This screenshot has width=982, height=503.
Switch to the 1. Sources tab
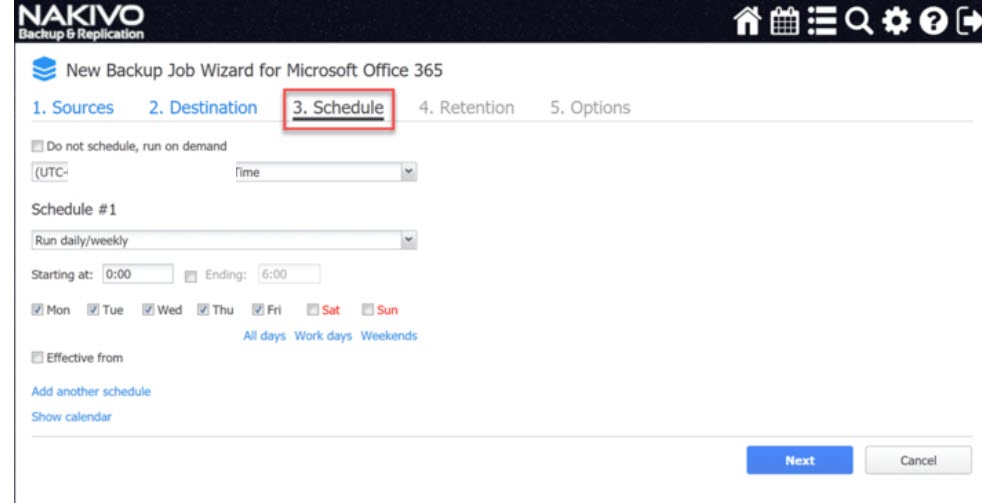73,108
